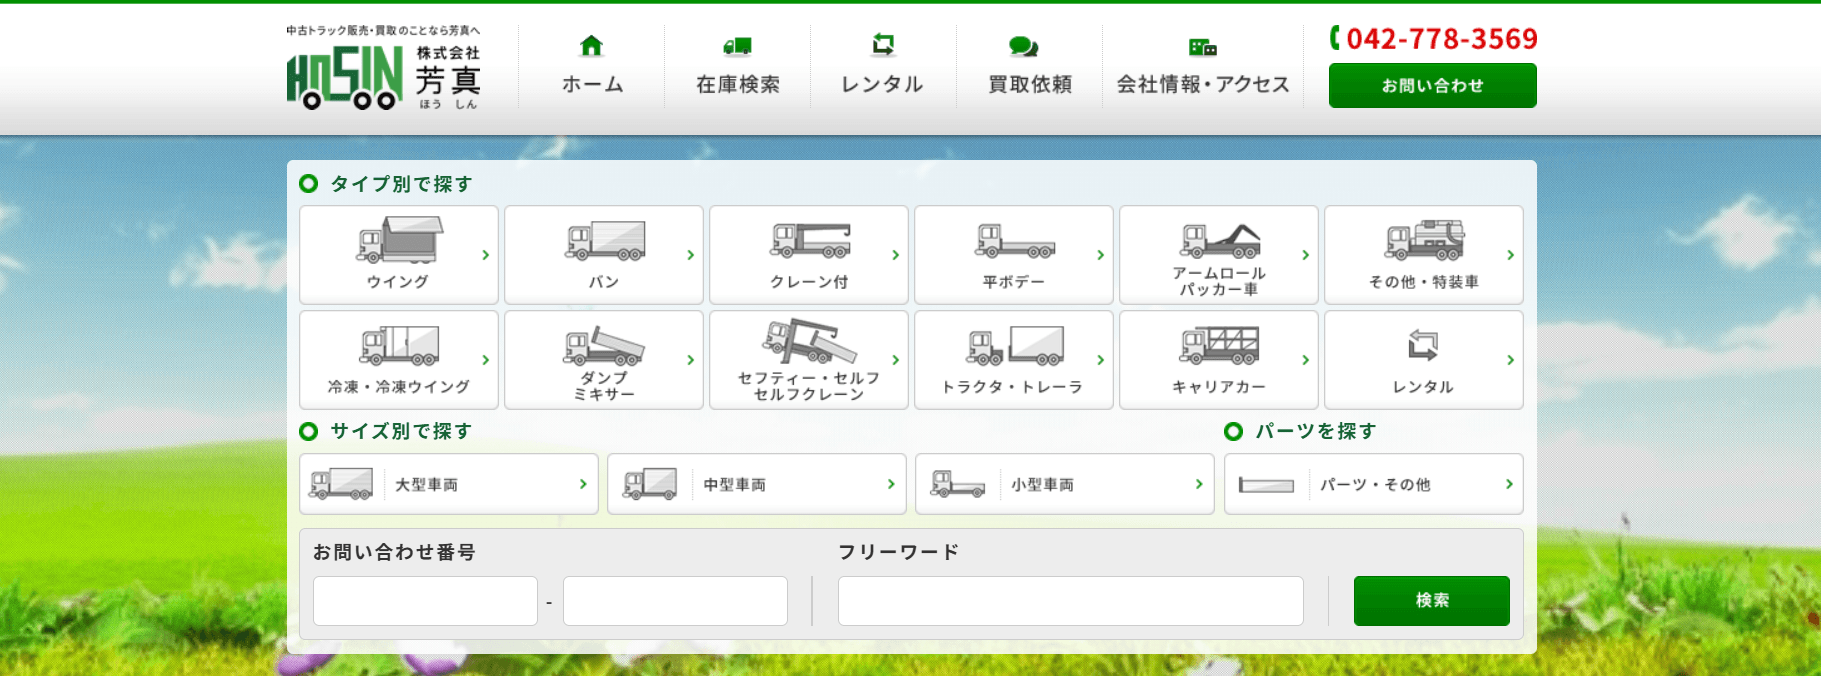Click the green お問い合わせ button
This screenshot has height=676, width=1821.
(1432, 86)
